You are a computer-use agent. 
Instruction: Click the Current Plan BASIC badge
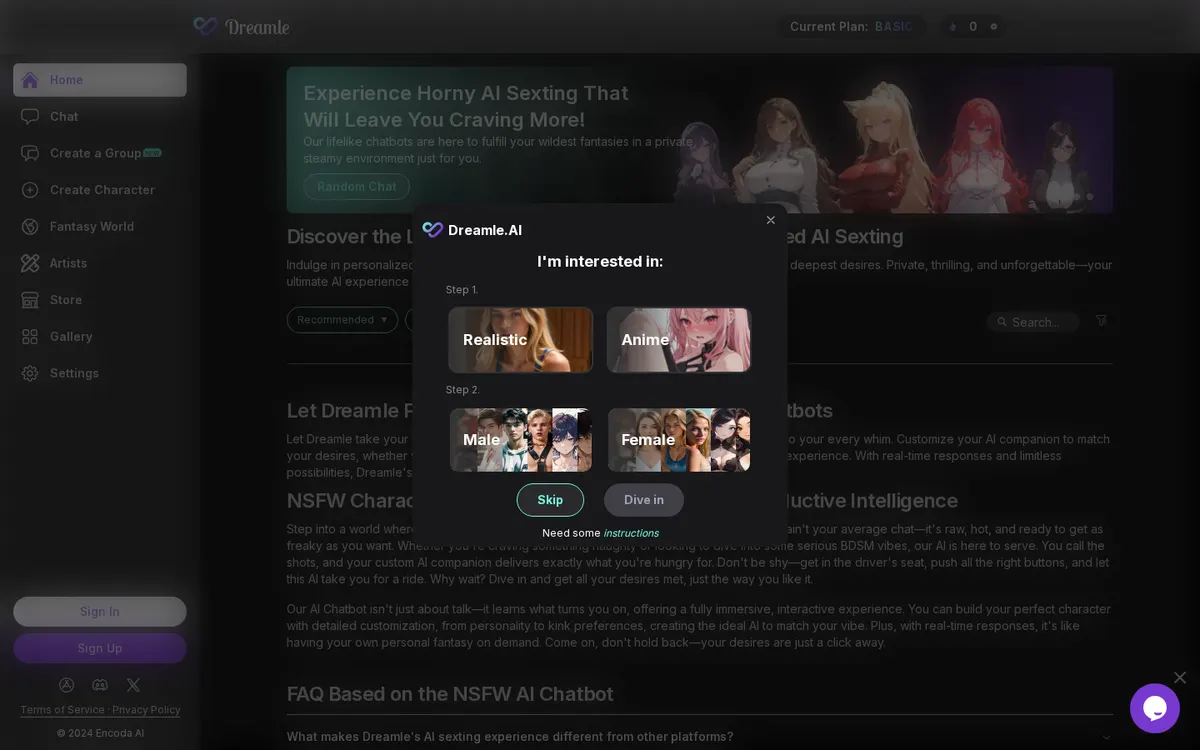pos(851,27)
